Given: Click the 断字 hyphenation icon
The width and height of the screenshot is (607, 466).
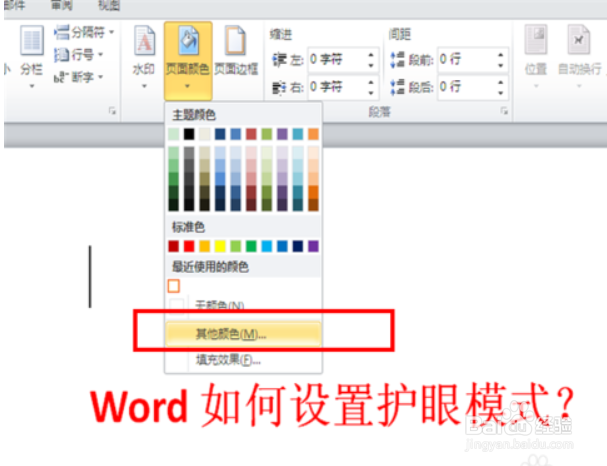Looking at the screenshot, I should click(x=62, y=77).
